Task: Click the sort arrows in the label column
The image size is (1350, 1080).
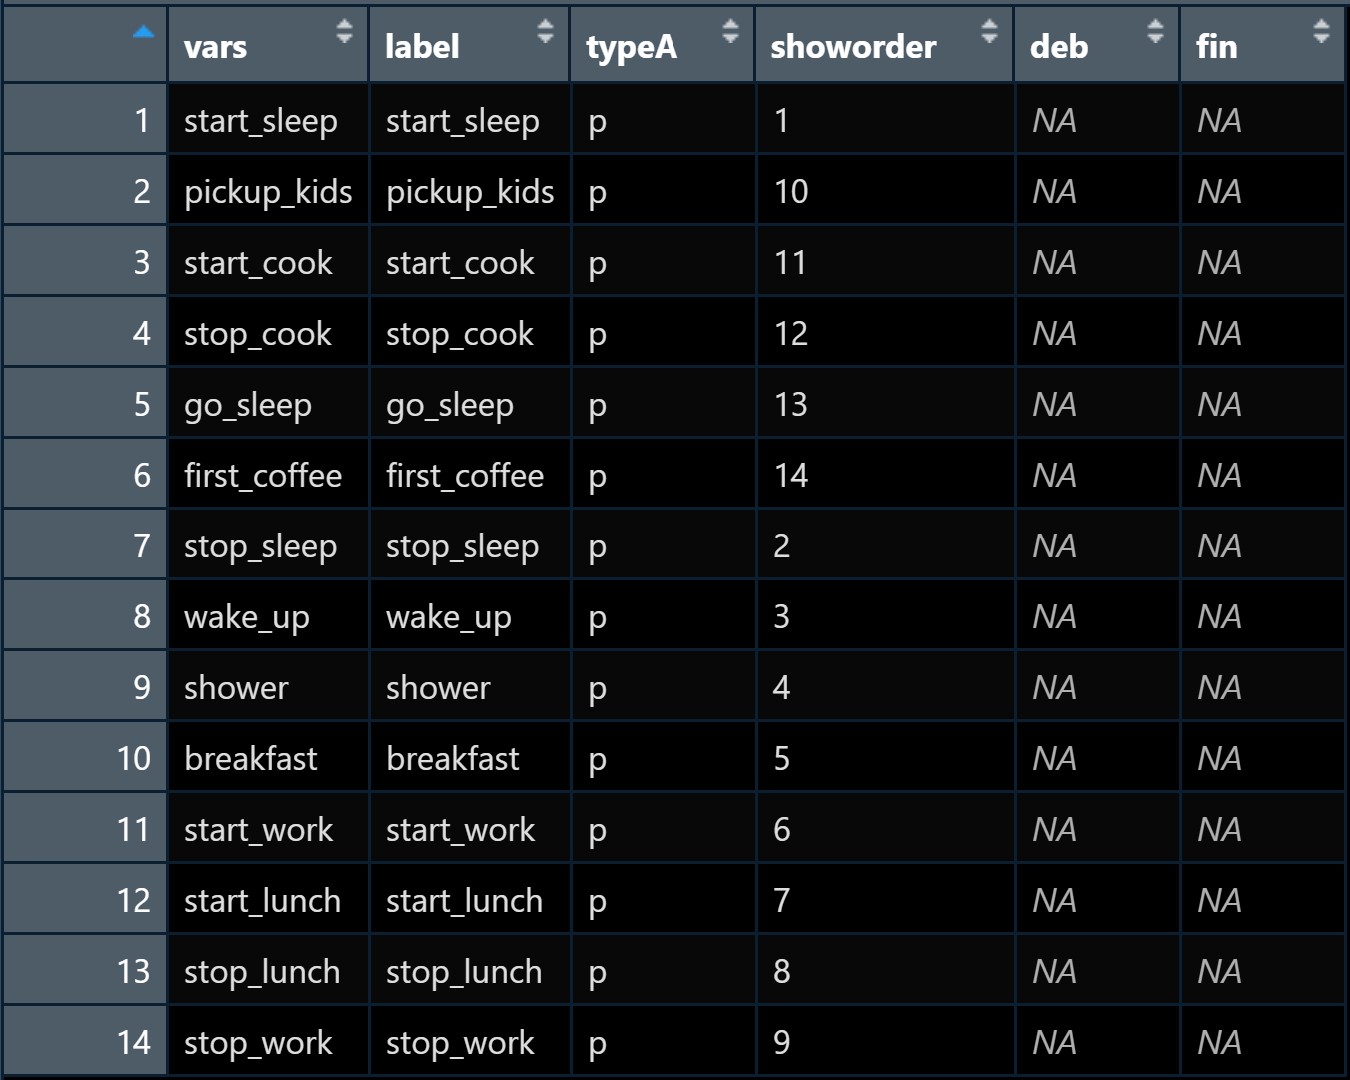Action: (x=545, y=31)
